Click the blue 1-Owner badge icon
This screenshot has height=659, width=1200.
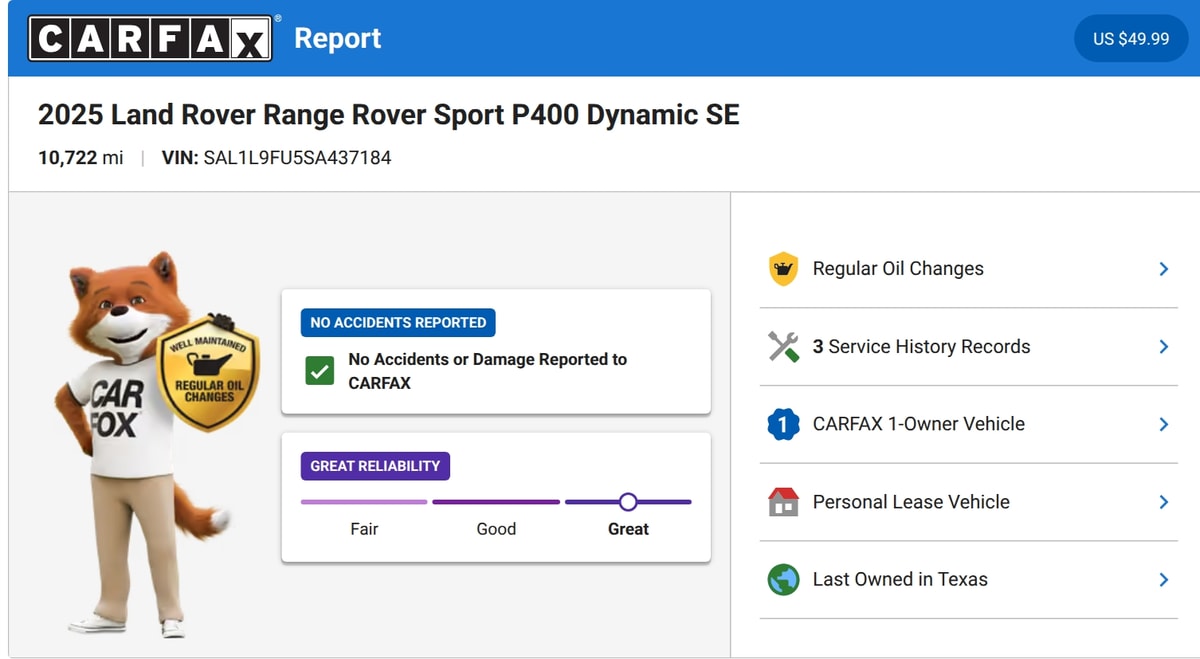[783, 424]
